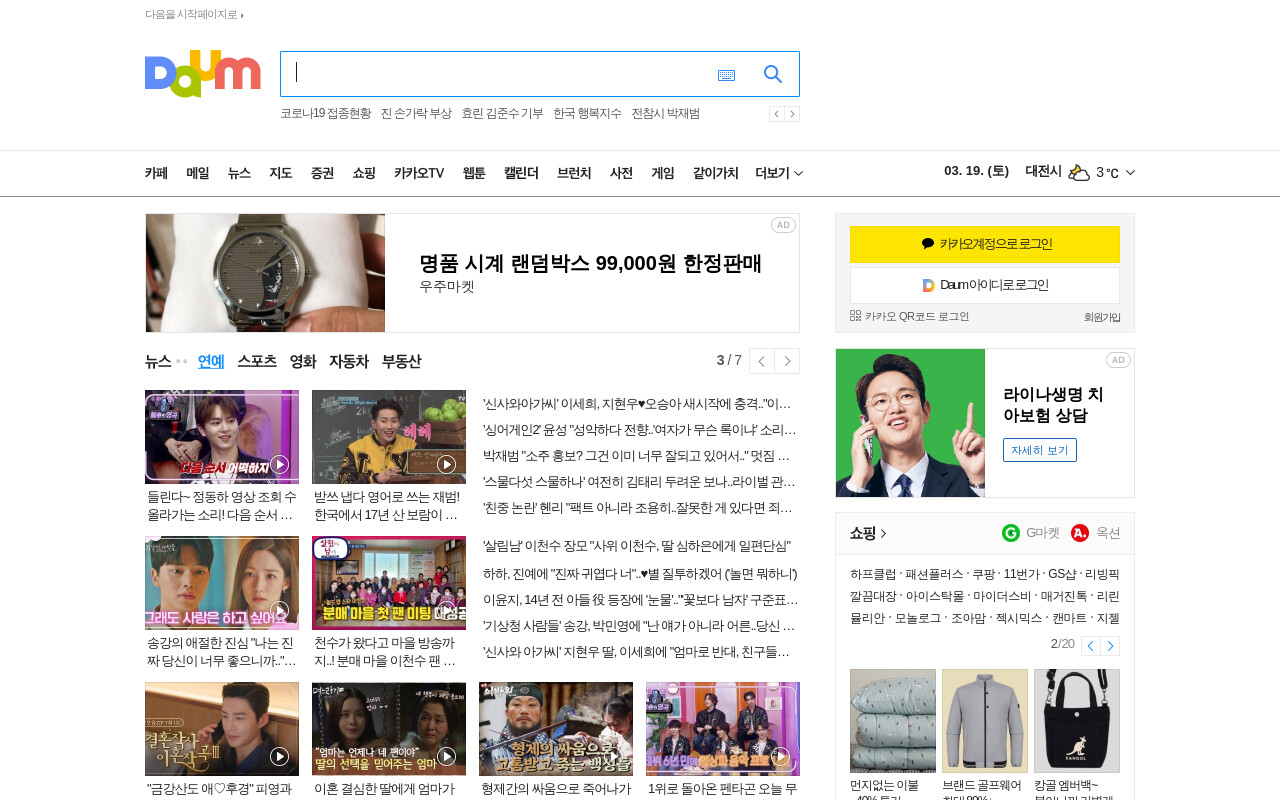Image resolution: width=1280 pixels, height=800 pixels.
Task: Go to next news page arrow
Action: (787, 361)
